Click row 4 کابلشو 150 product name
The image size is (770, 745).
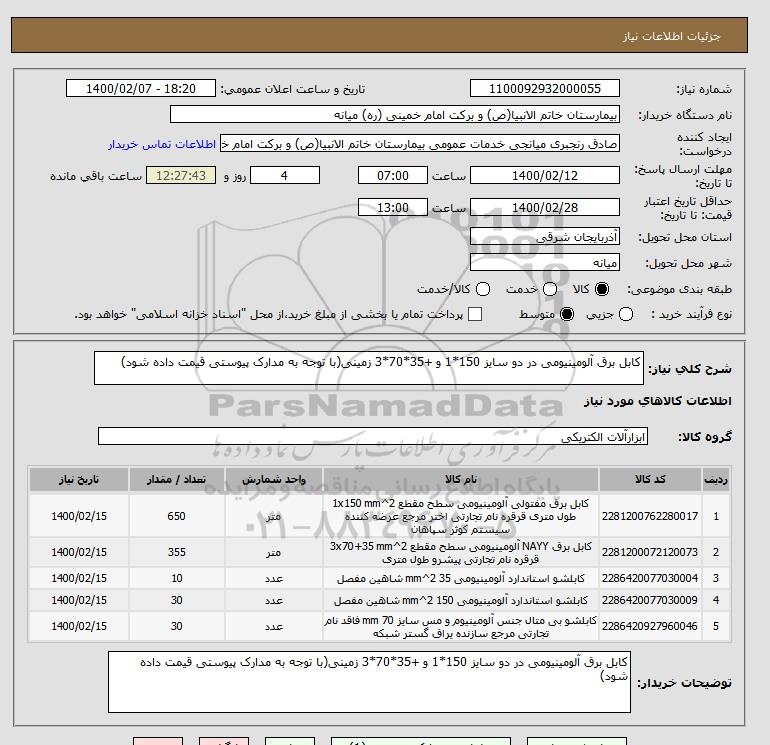pos(461,601)
